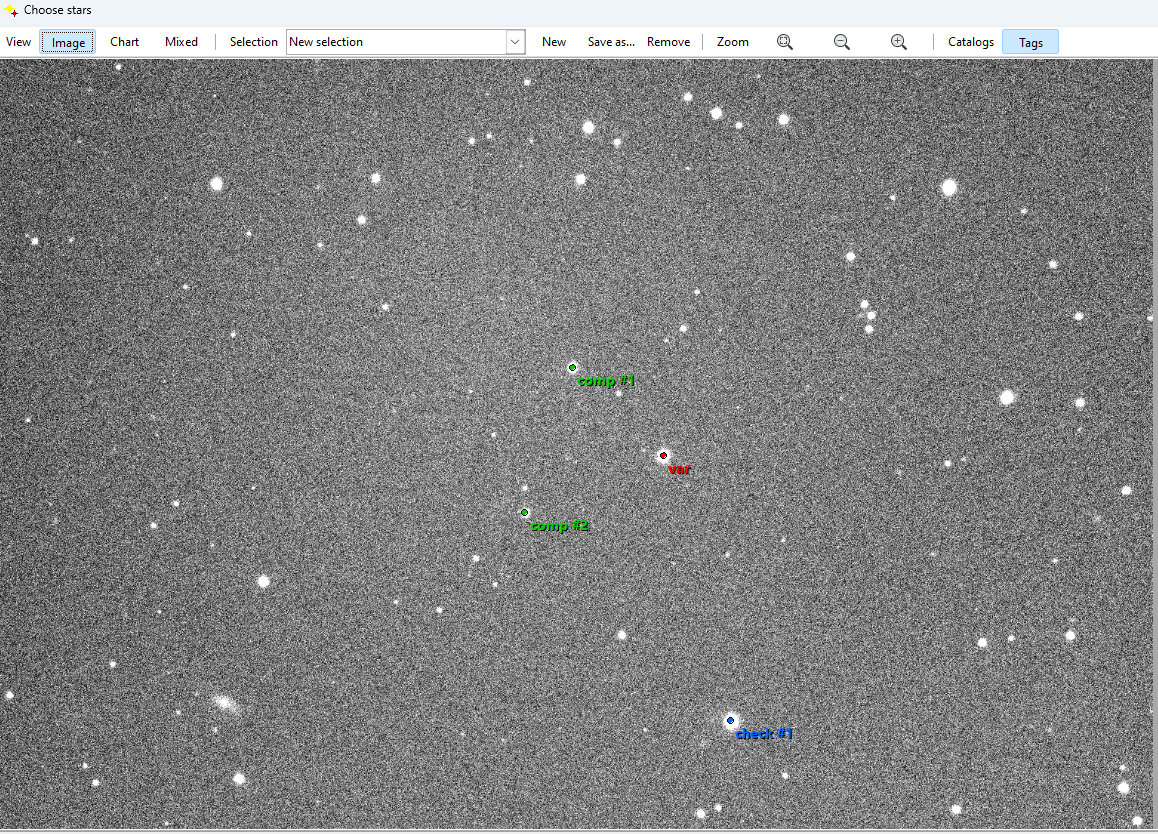Image resolution: width=1158 pixels, height=834 pixels.
Task: Click Save as... to save the selection
Action: (611, 42)
